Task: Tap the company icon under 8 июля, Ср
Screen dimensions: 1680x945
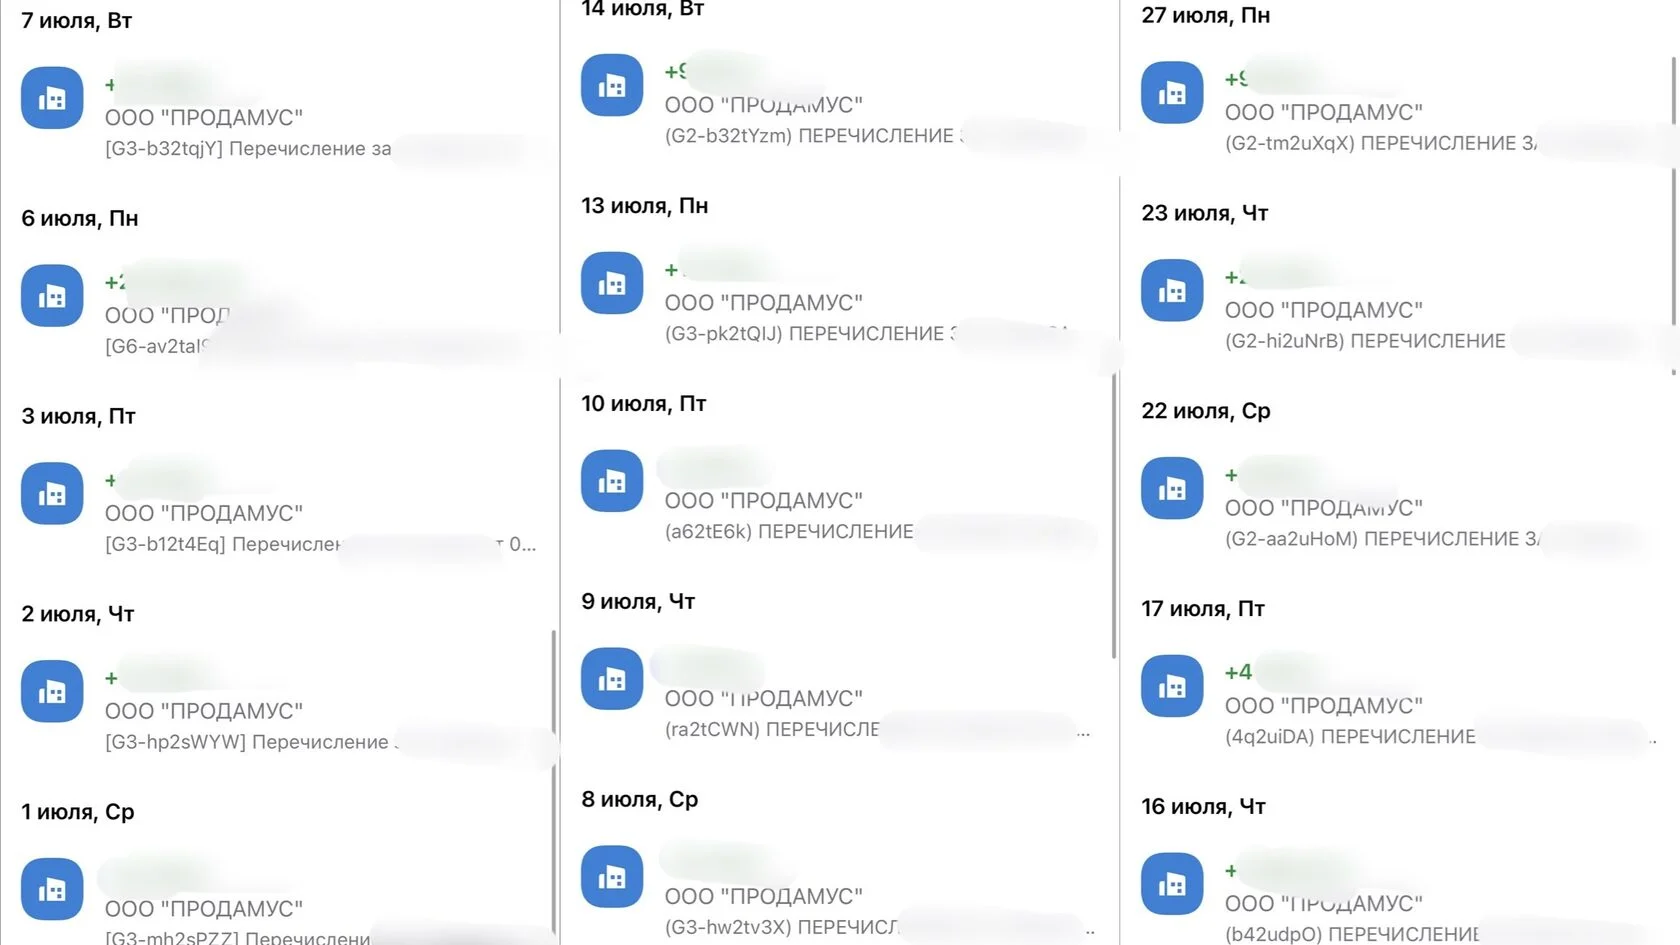Action: [x=612, y=877]
